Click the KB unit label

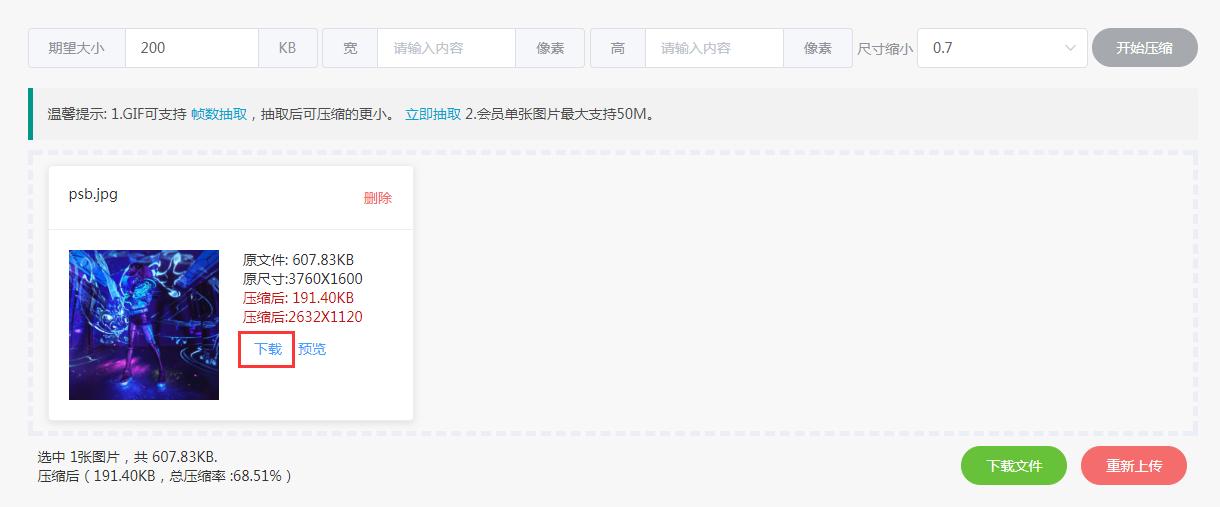288,48
